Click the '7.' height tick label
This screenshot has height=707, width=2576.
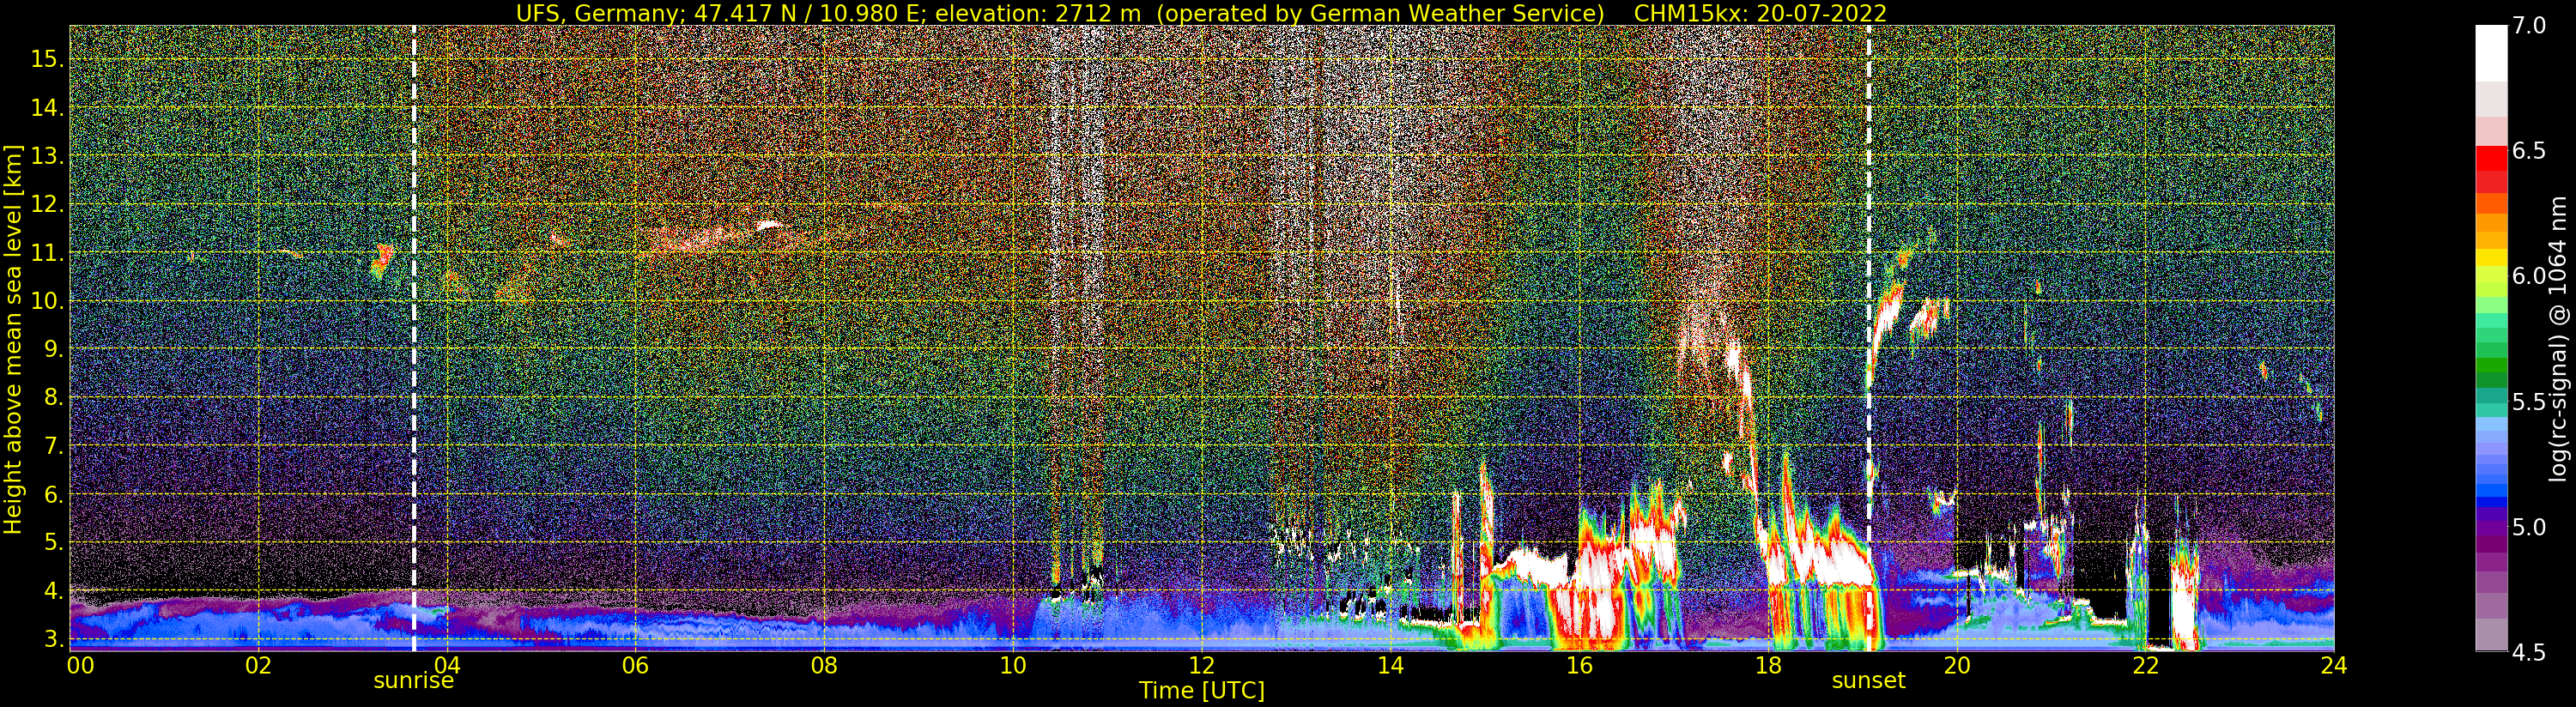click(54, 446)
